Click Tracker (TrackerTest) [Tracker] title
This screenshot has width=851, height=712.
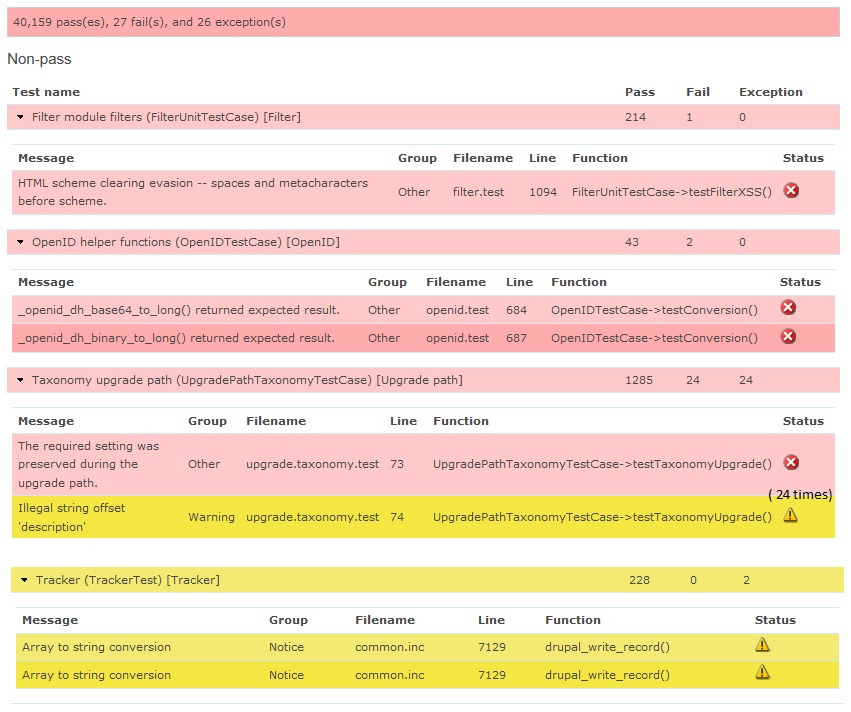[x=128, y=580]
